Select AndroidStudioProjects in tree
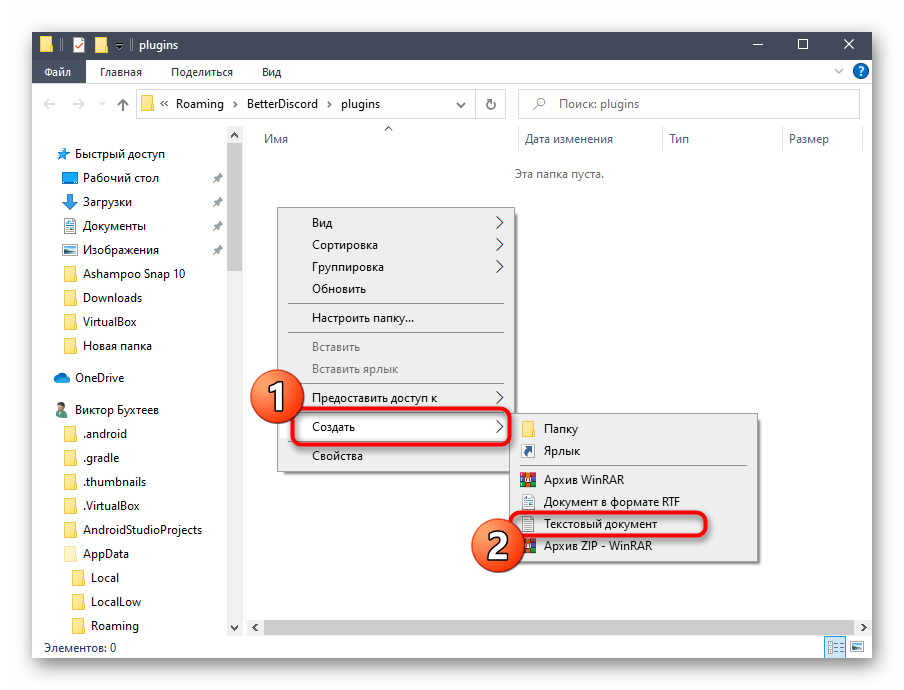 (142, 530)
